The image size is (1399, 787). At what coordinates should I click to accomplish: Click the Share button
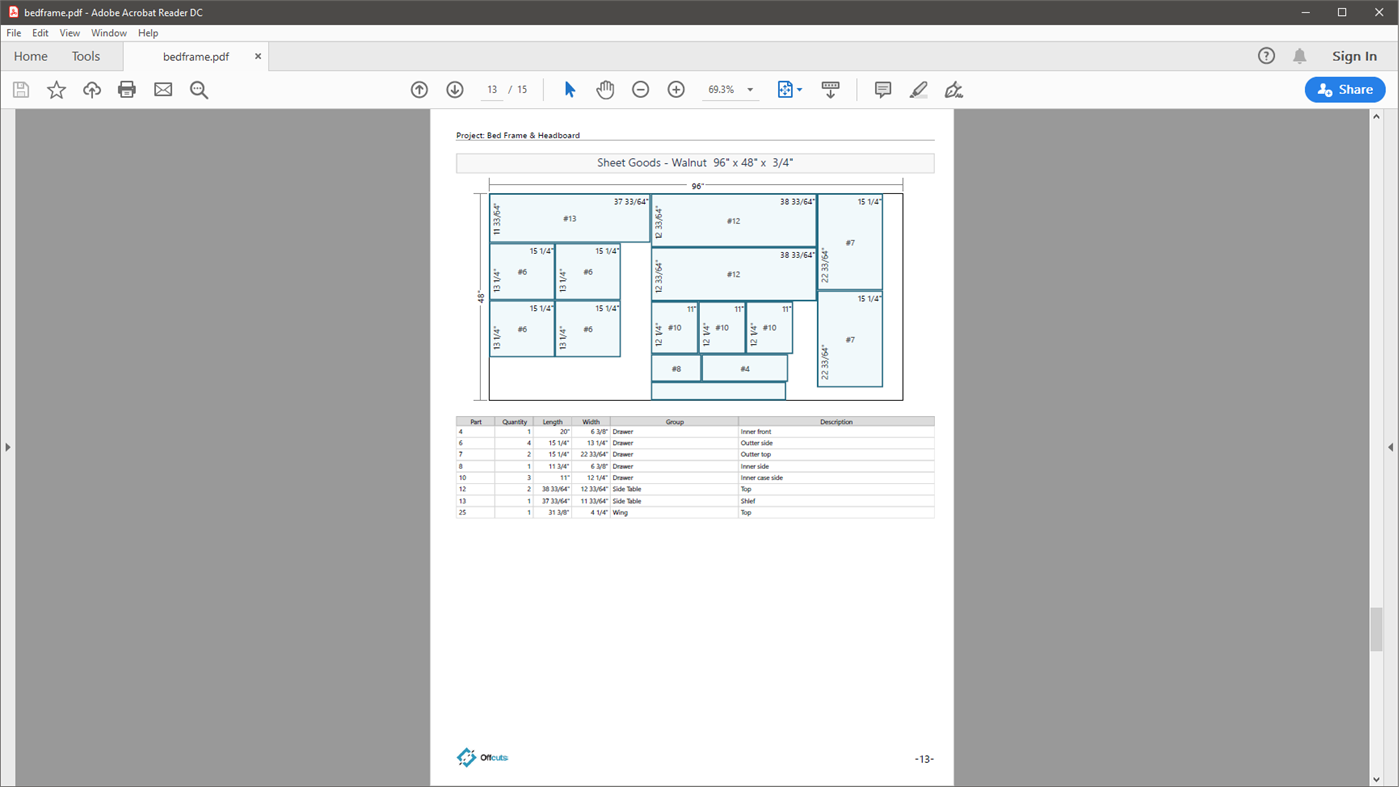1345,90
